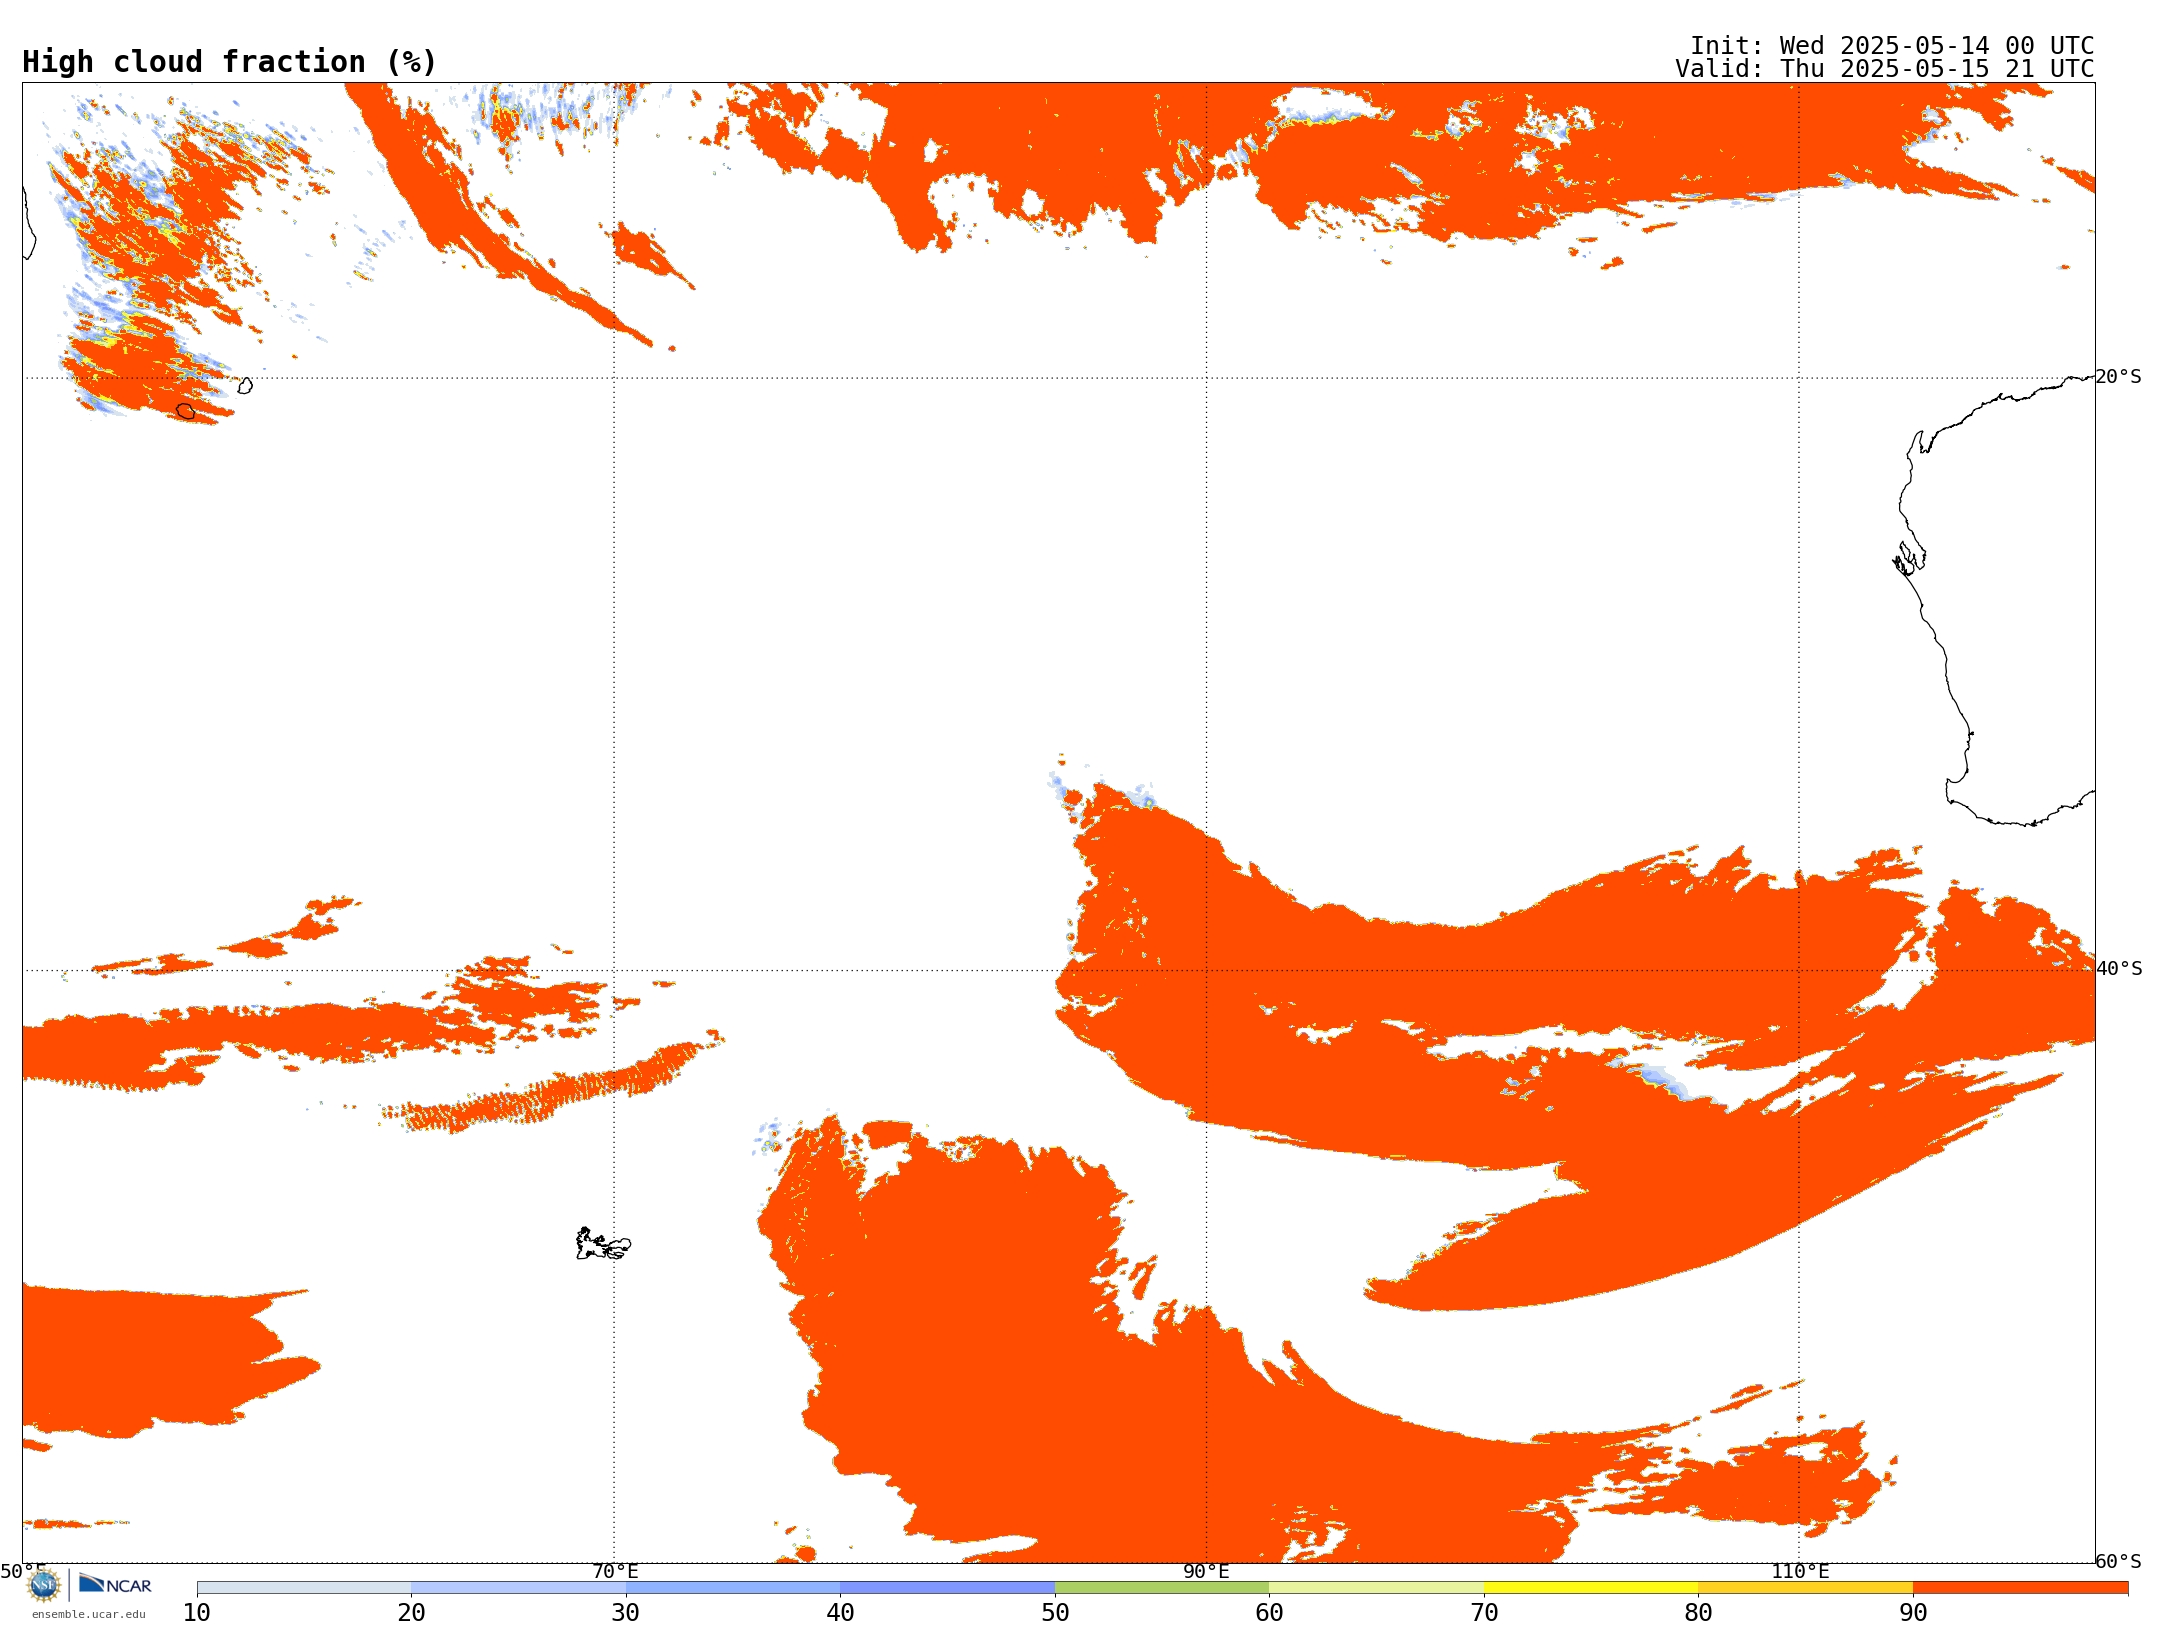The height and width of the screenshot is (1626, 2160).
Task: Click the 60°S latitude label
Action: (2119, 1561)
